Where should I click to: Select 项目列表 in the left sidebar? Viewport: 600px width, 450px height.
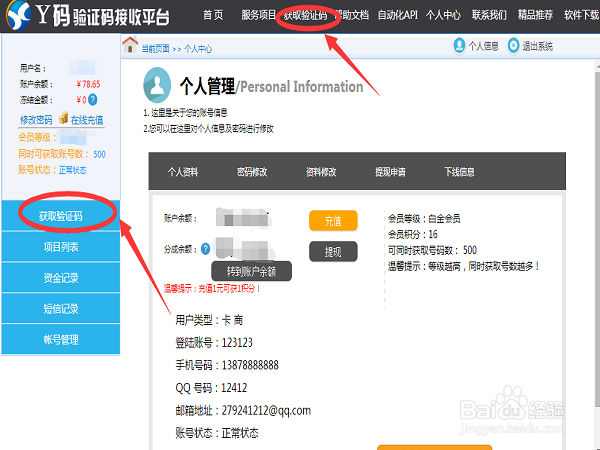point(61,247)
